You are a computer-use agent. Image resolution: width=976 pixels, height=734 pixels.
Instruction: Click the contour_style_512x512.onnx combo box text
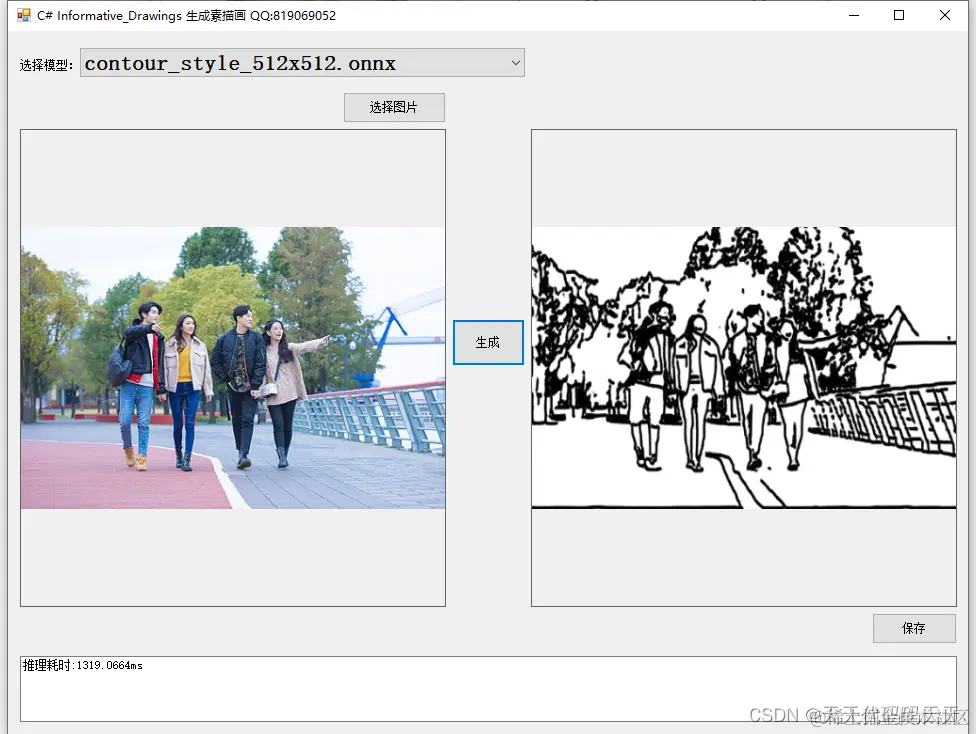pos(240,64)
